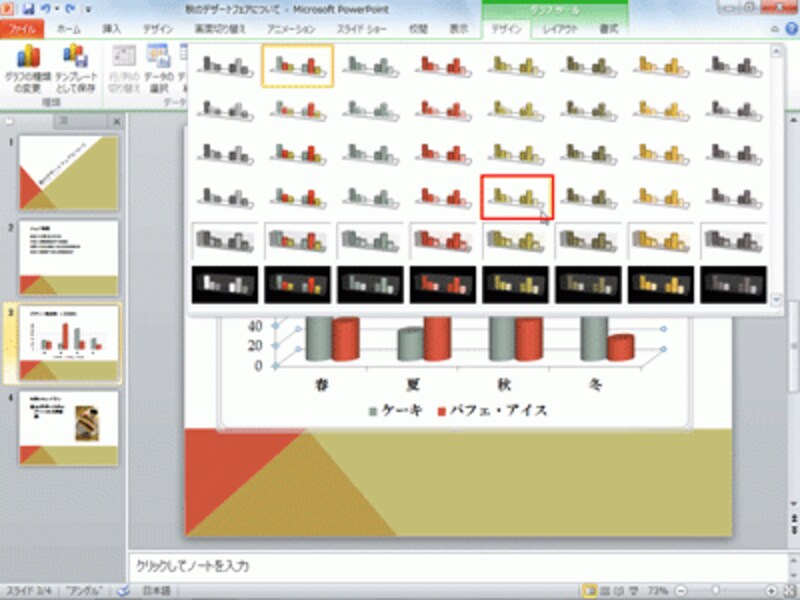800x600 pixels.
Task: Switch to Normal view button
Action: click(x=589, y=591)
